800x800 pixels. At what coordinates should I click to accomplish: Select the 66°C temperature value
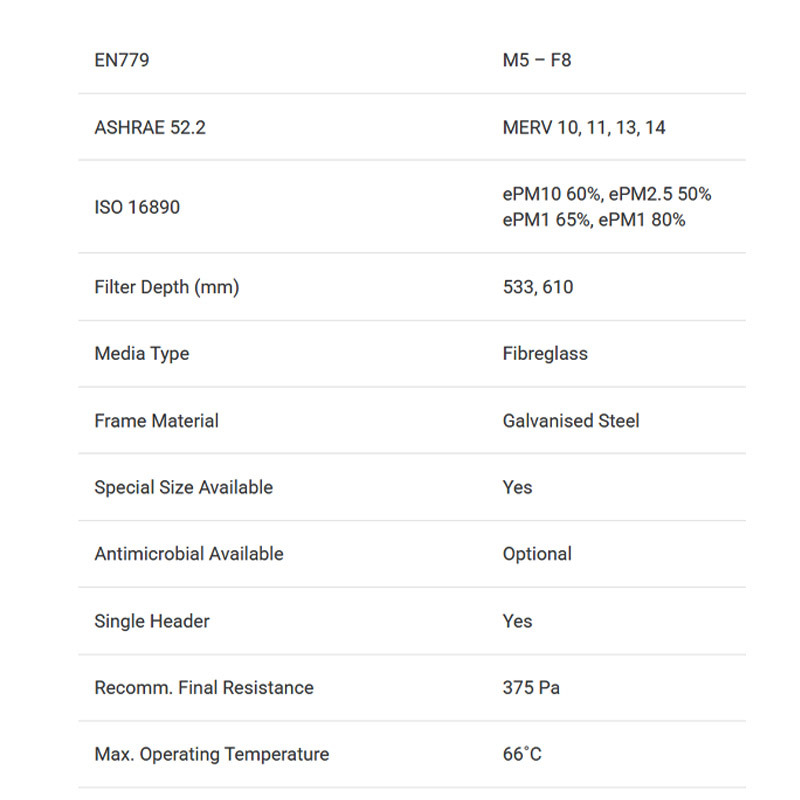pos(522,754)
